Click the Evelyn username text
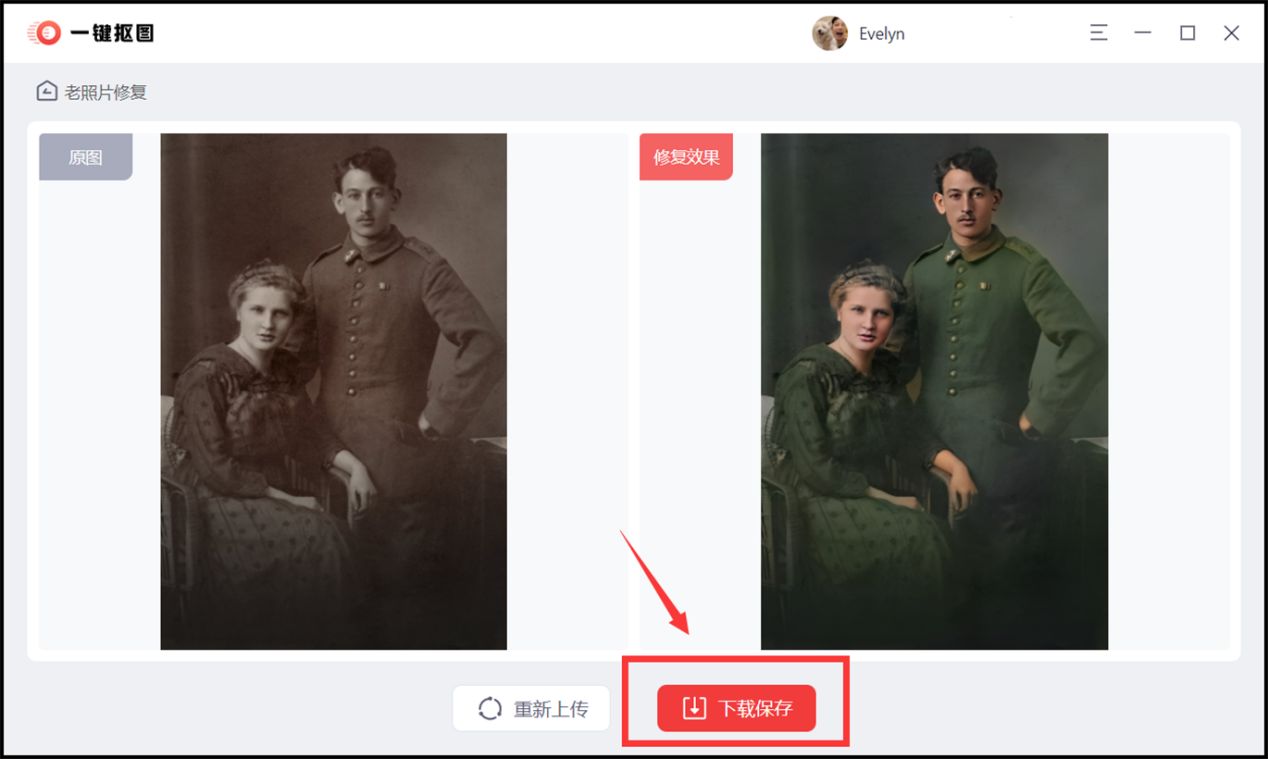The image size is (1268, 759). pyautogui.click(x=882, y=34)
